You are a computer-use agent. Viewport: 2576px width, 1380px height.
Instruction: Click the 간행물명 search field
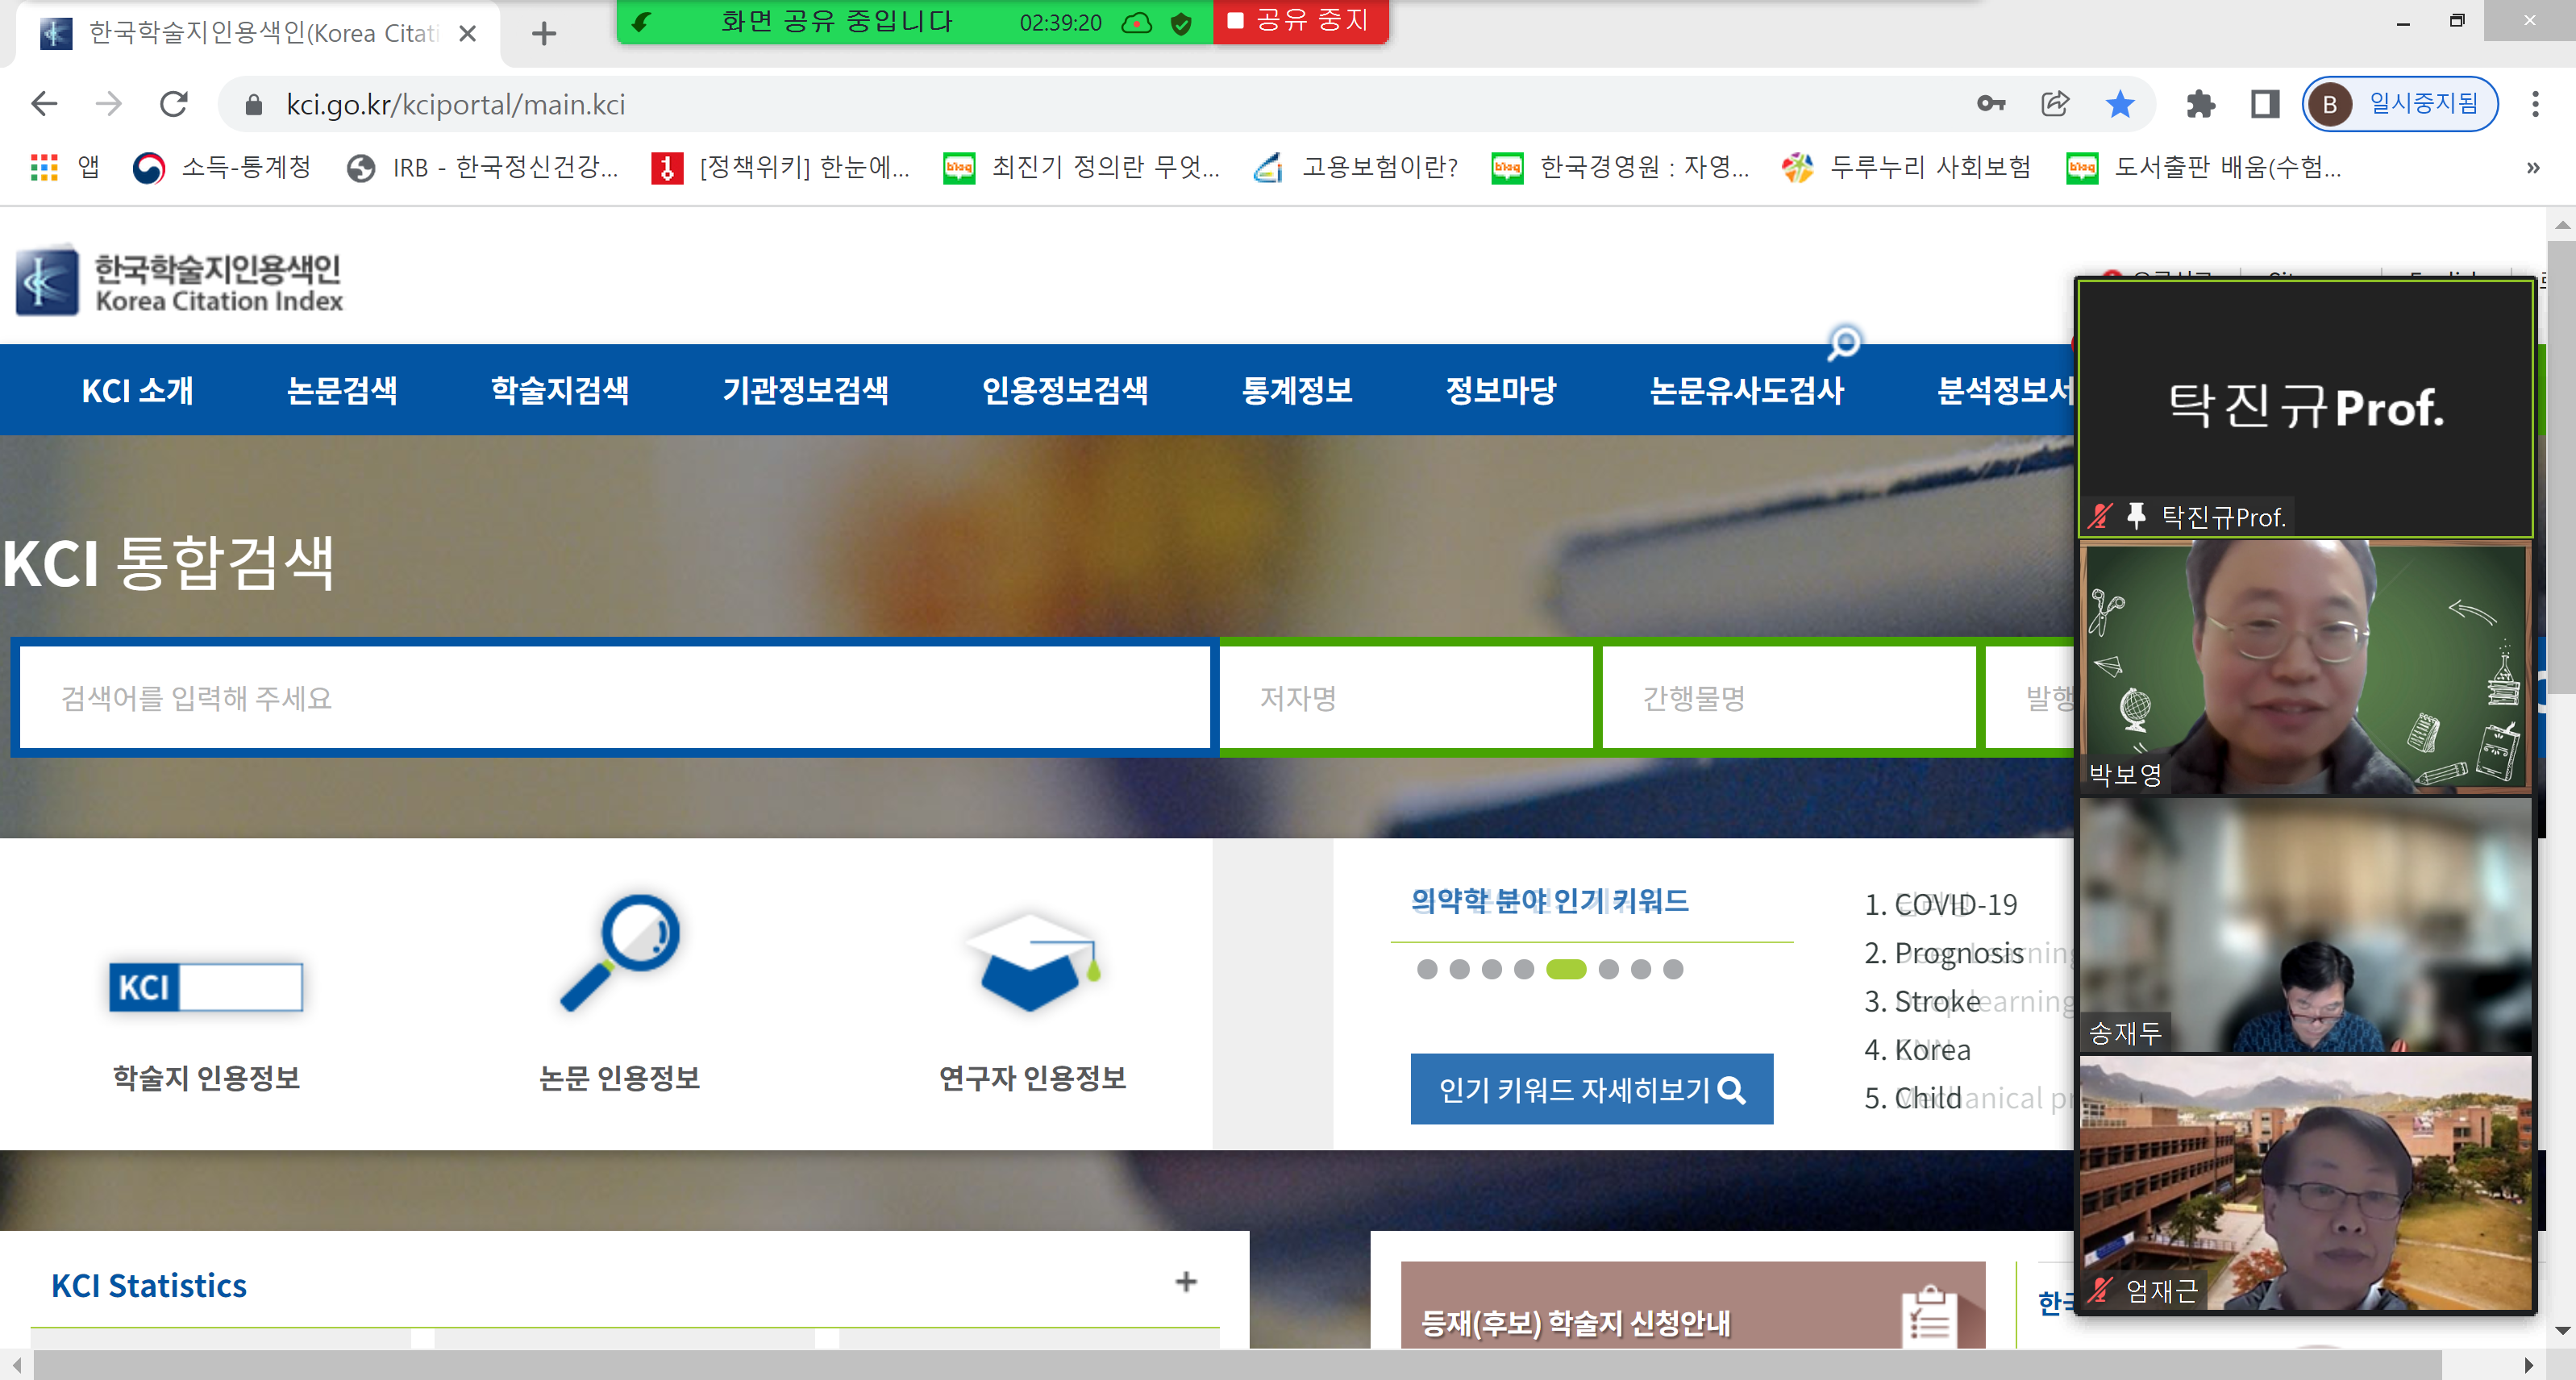point(1788,697)
